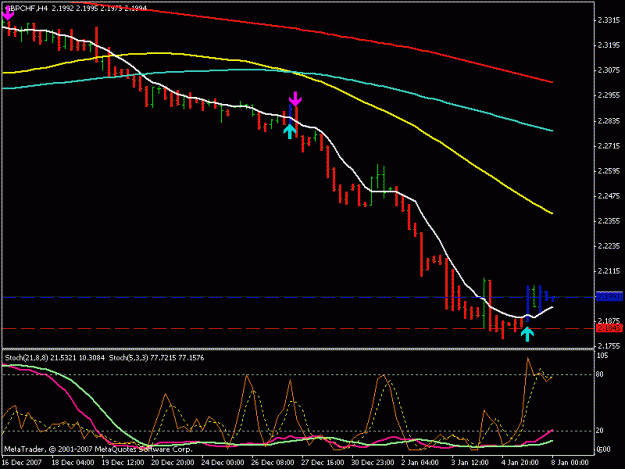Screen dimensions: 625x469
Task: Click the 2.2355 price axis label
Action: (609, 221)
